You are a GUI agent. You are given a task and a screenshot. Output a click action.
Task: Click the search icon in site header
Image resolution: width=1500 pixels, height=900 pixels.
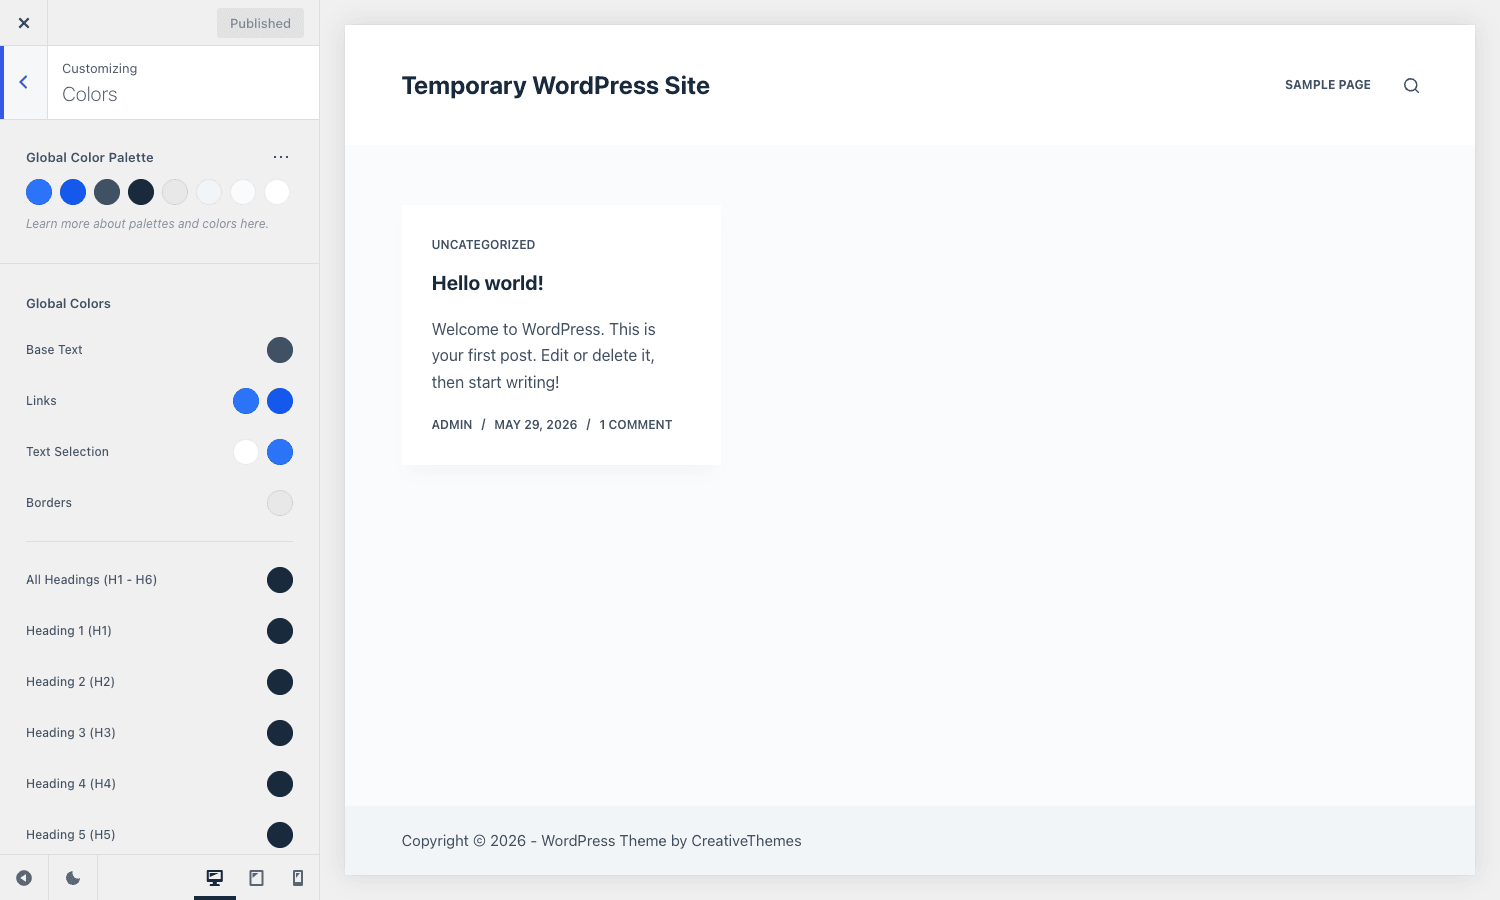(1411, 85)
